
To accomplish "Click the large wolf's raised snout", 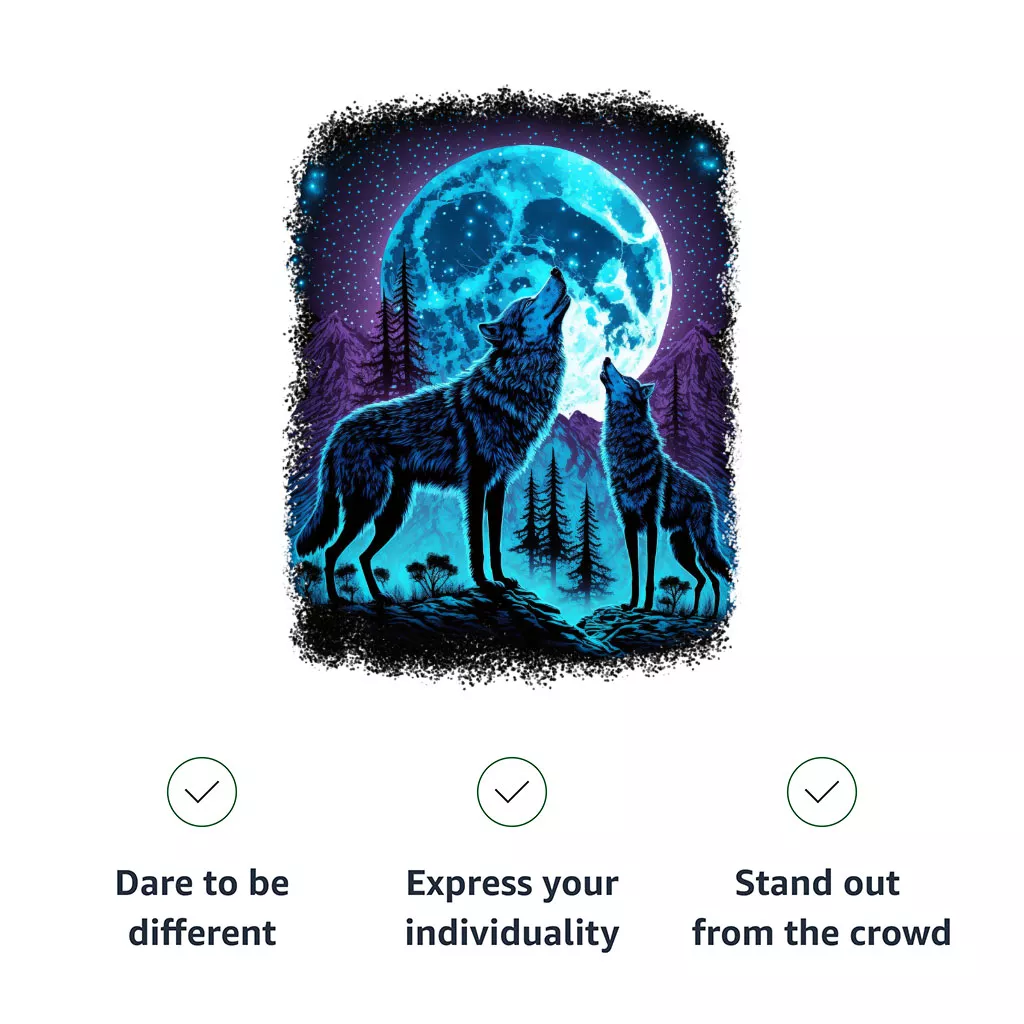I will [x=556, y=287].
